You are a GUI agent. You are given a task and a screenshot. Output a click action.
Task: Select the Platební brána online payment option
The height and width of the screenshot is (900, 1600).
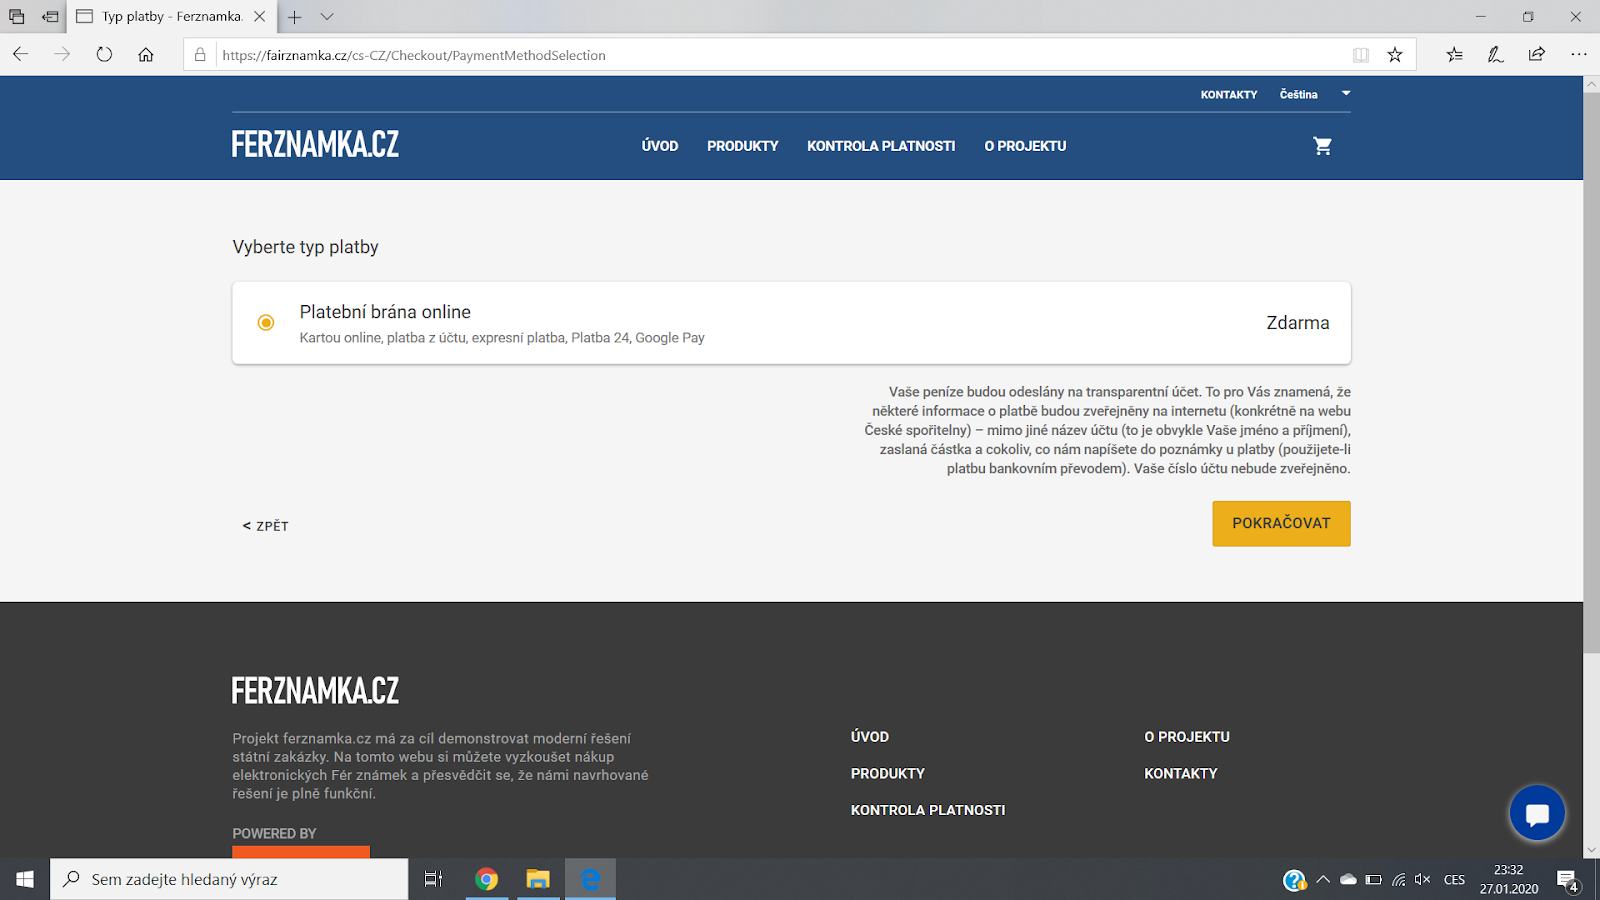(x=265, y=322)
